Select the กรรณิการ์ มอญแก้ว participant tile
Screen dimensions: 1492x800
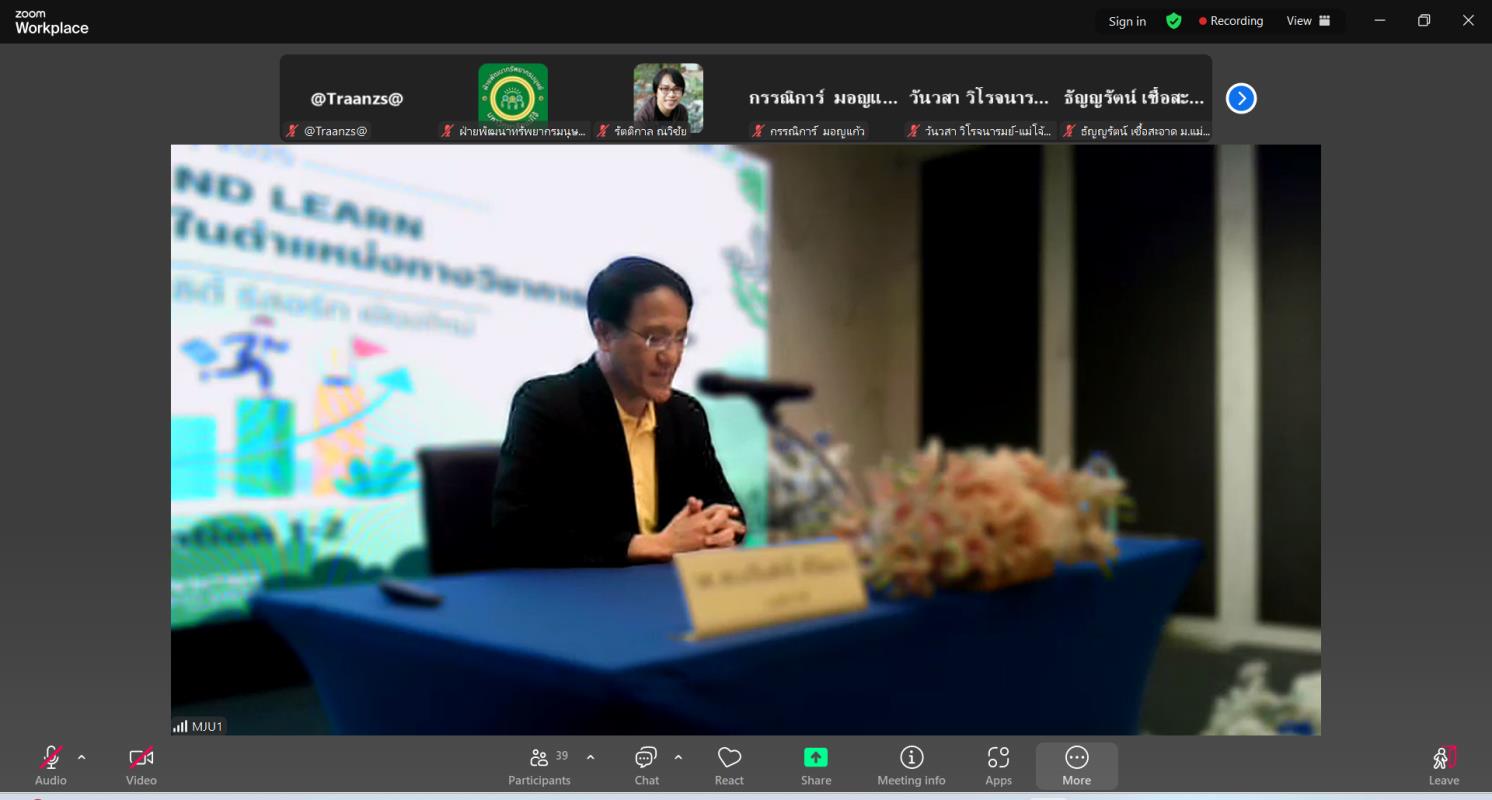(823, 99)
